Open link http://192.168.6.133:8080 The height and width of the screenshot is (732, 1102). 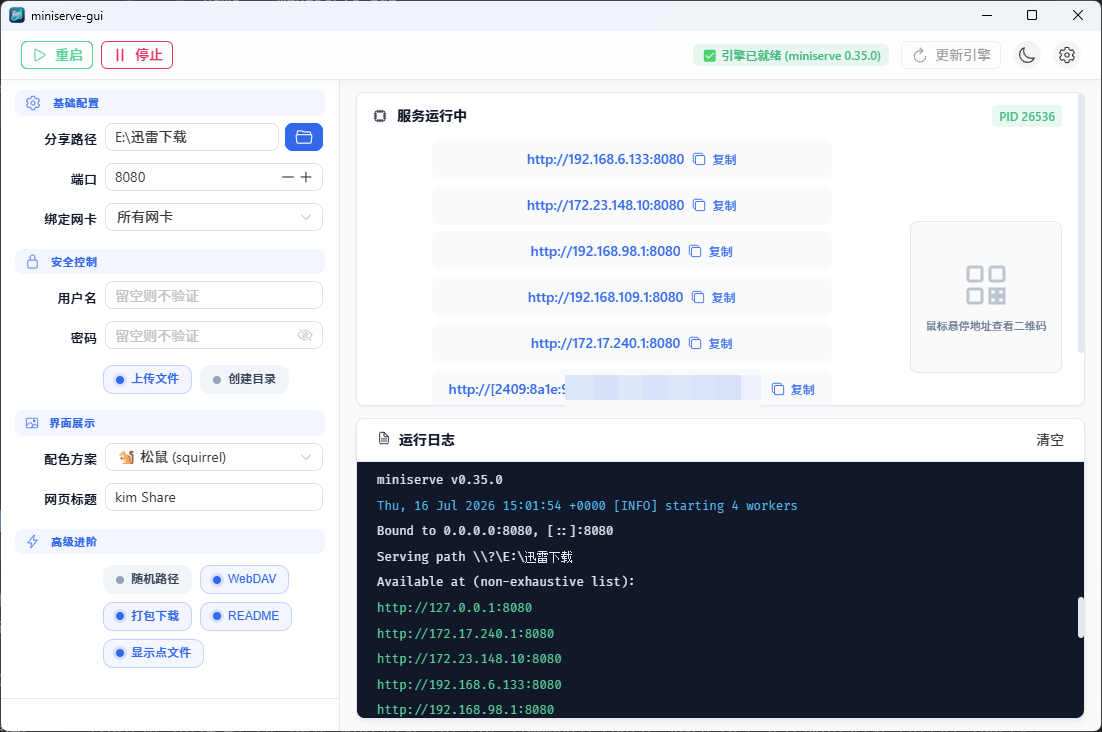point(605,159)
